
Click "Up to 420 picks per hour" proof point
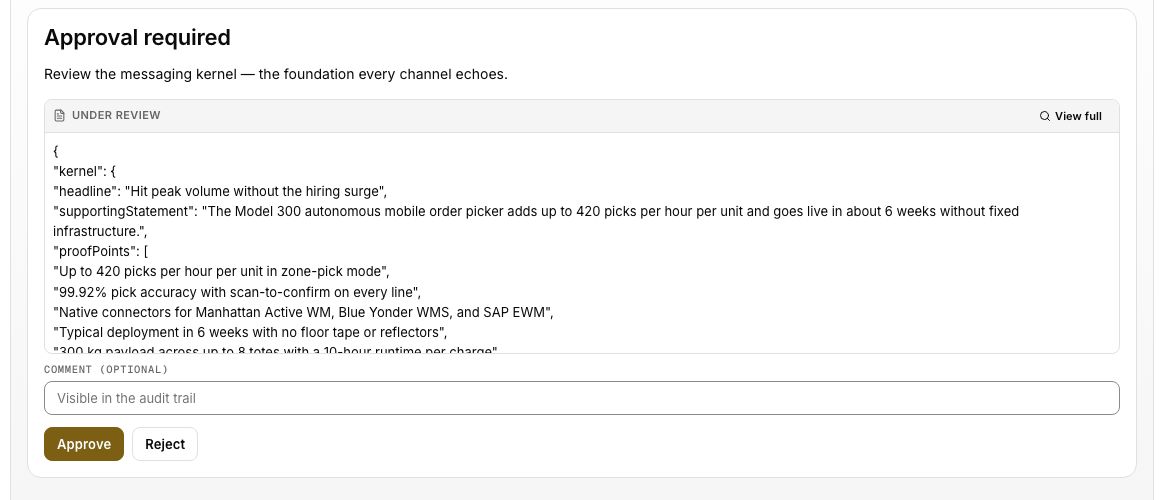pos(222,272)
